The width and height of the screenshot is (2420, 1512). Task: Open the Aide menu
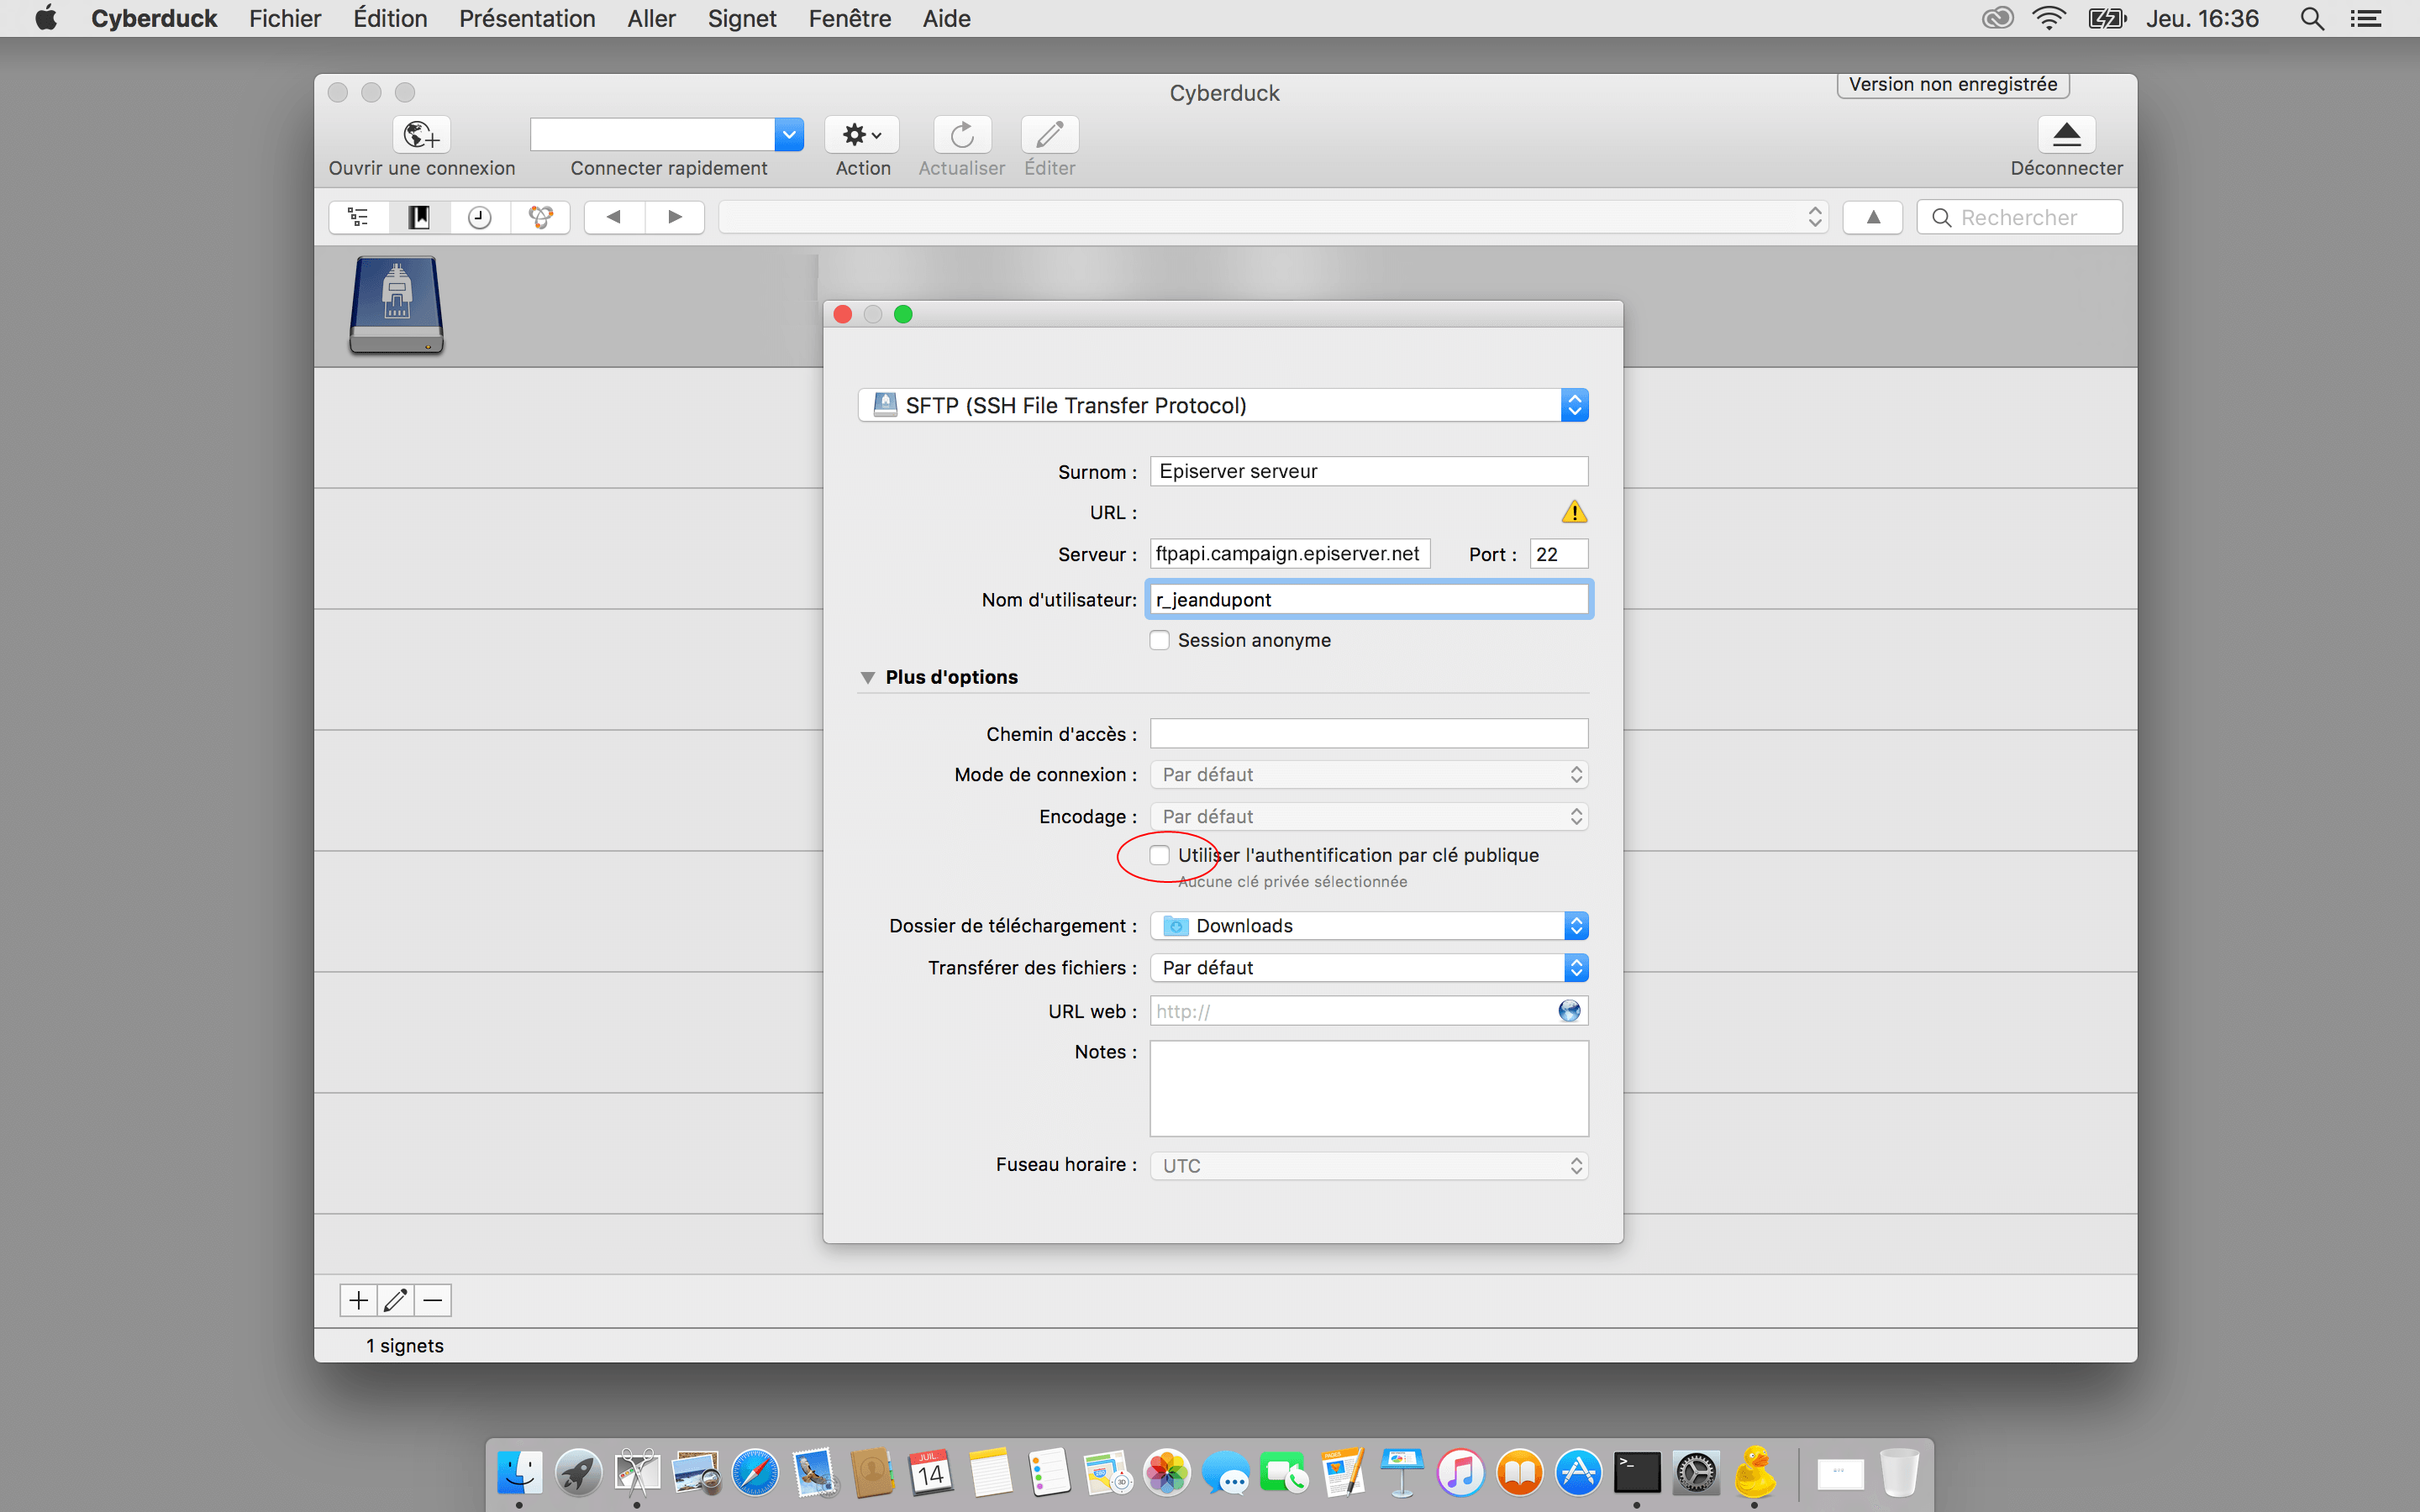[x=946, y=18]
